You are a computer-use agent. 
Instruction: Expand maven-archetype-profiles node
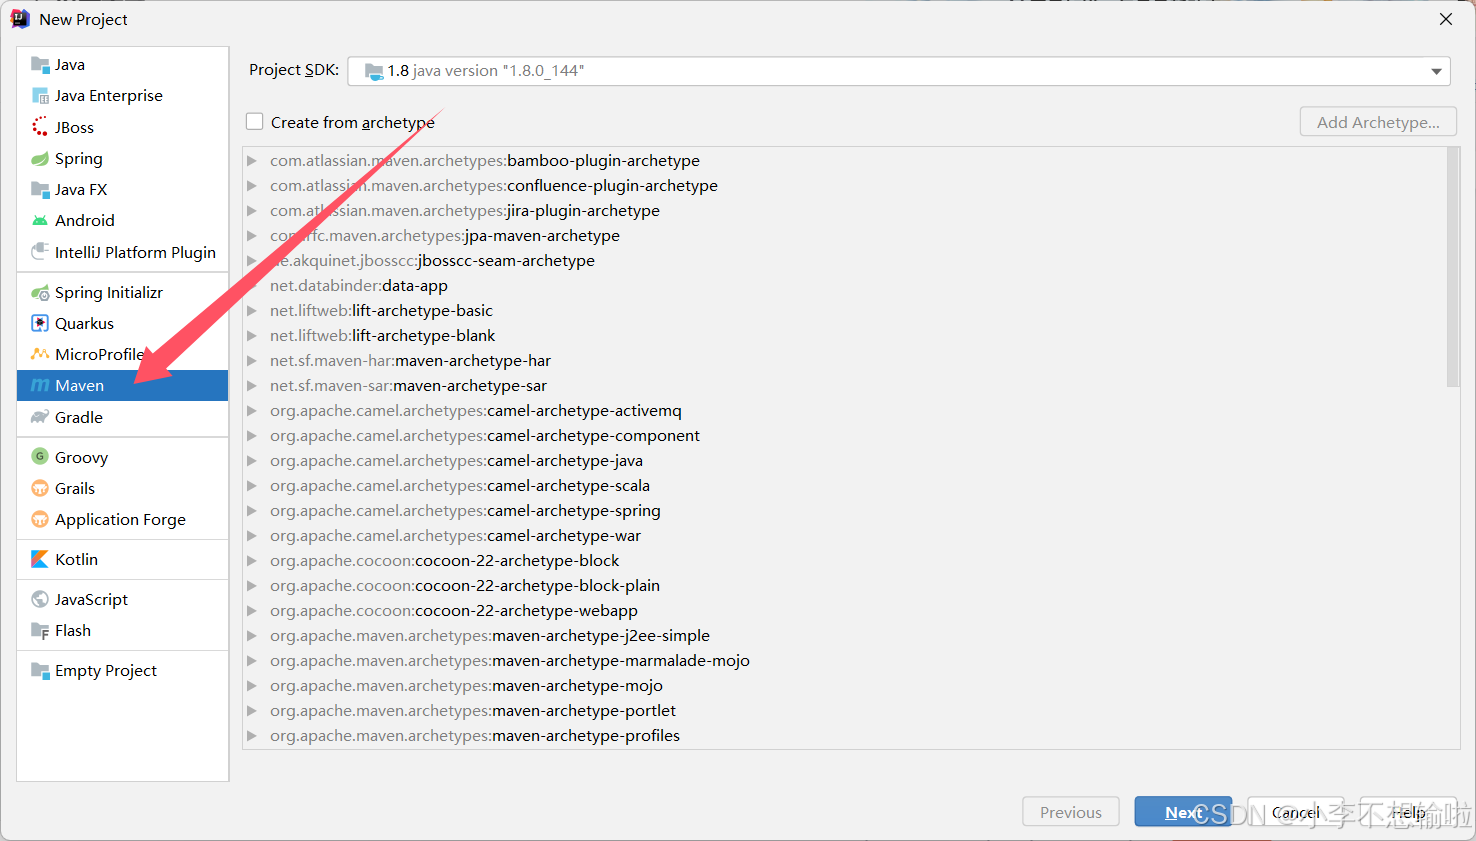point(252,735)
